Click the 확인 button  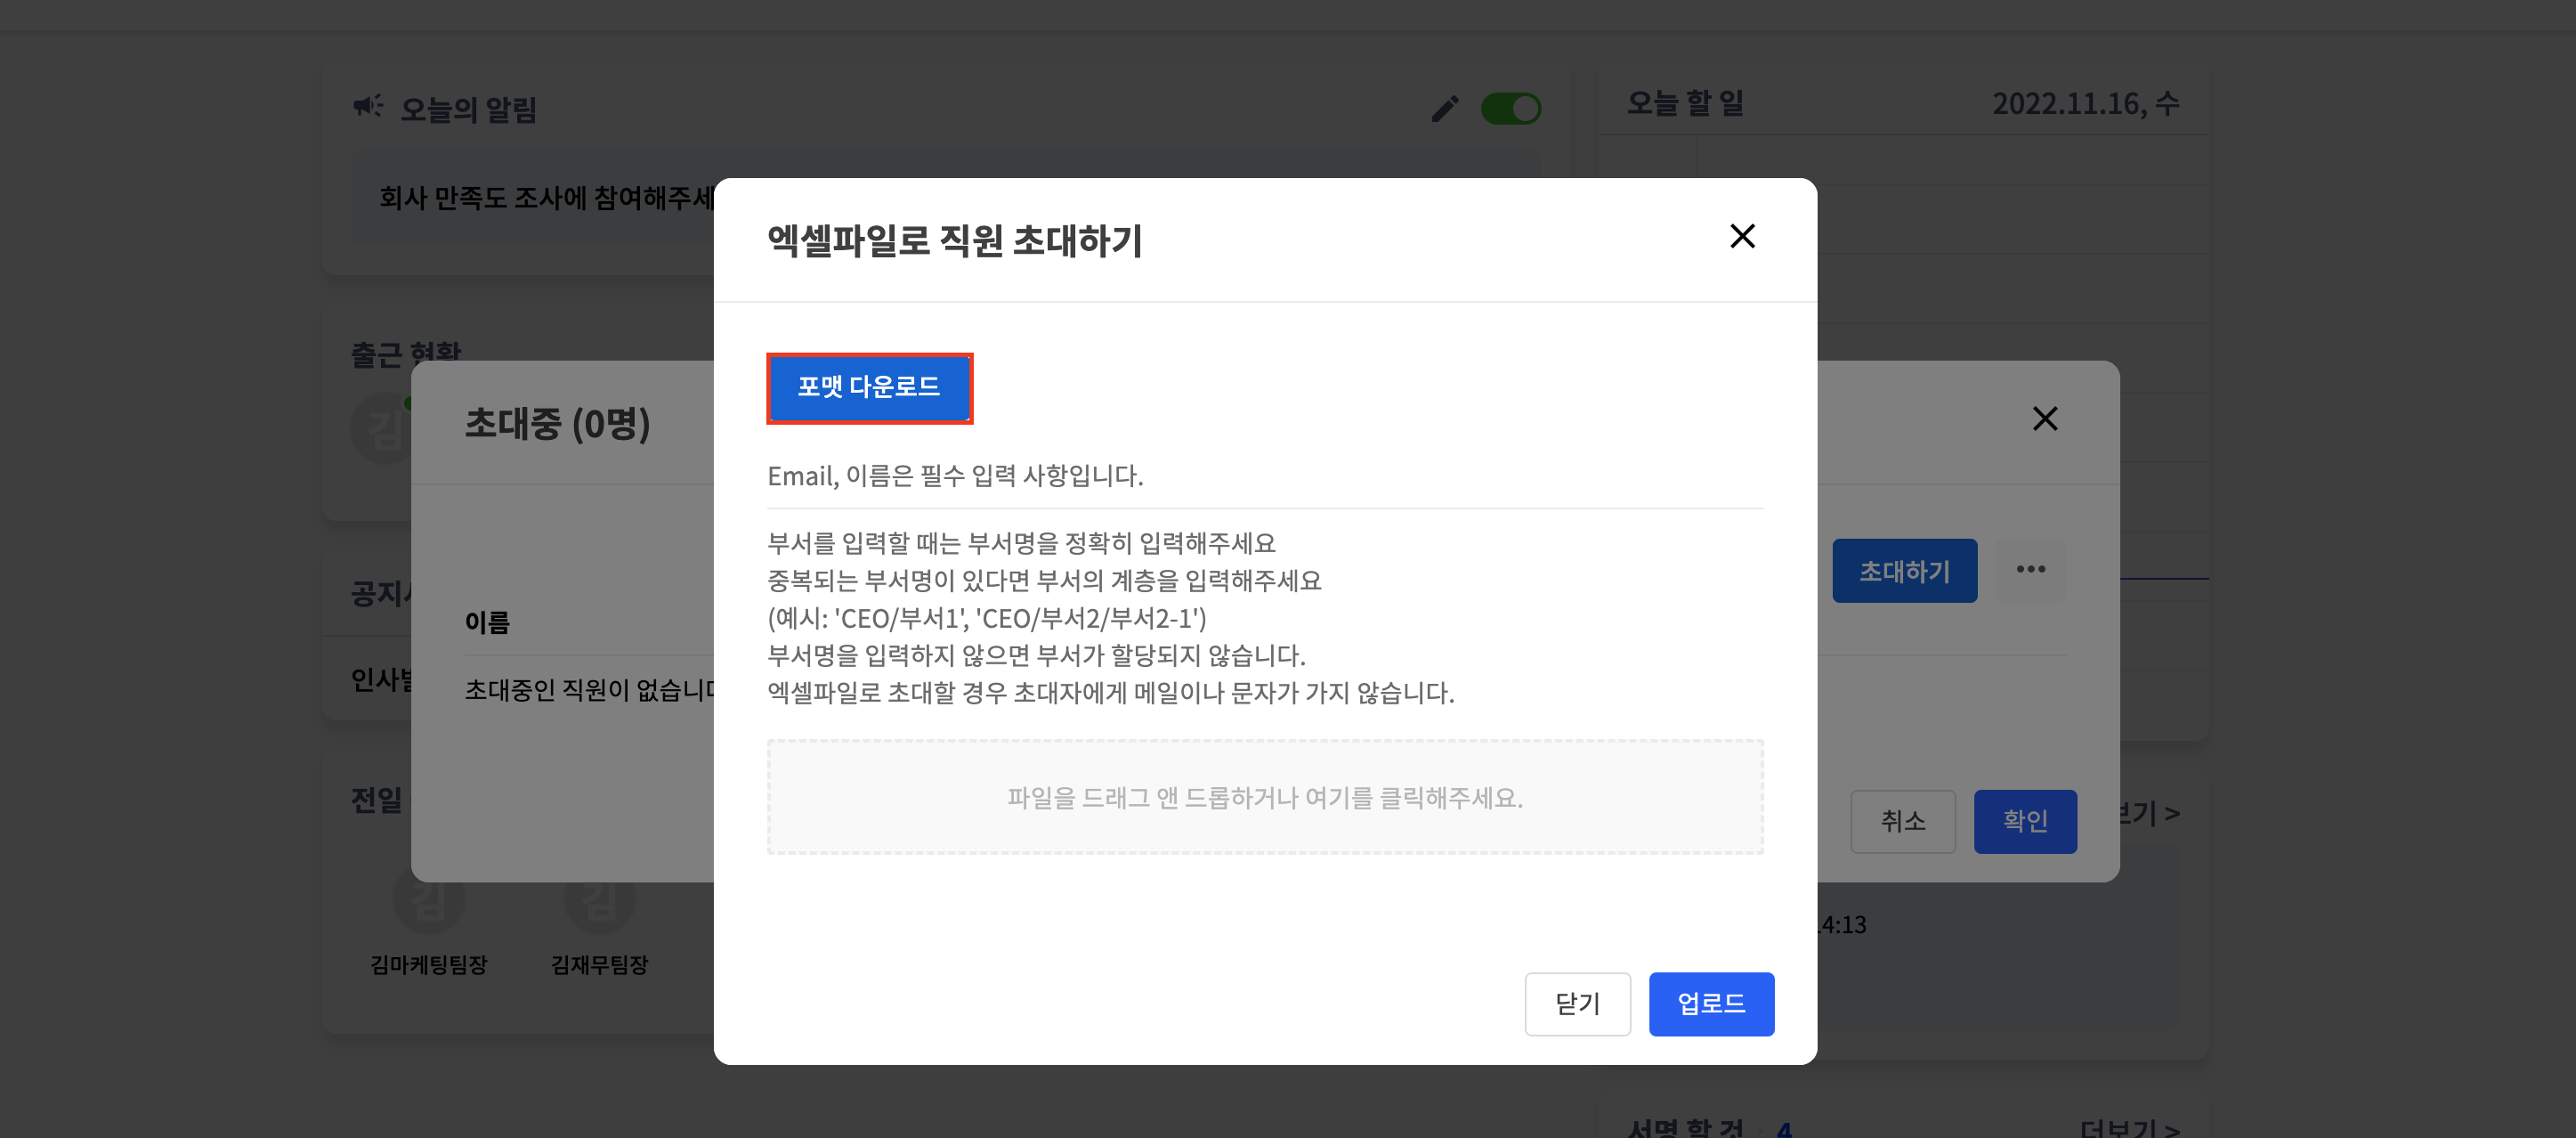click(x=2024, y=821)
